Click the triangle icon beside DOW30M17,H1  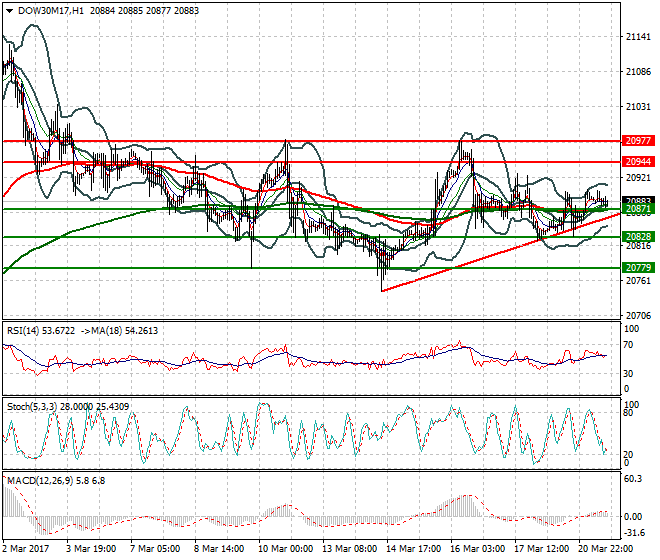[x=7, y=9]
